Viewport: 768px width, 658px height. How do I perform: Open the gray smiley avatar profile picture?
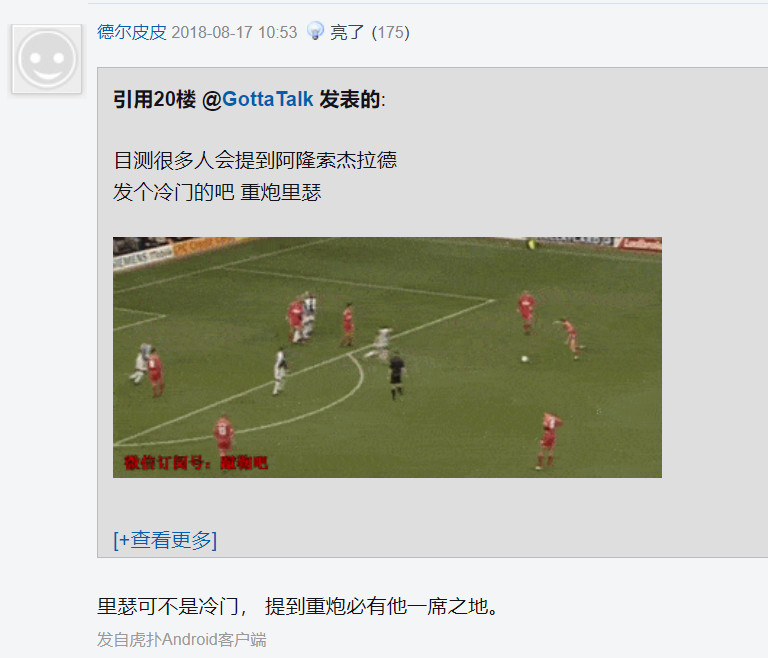pyautogui.click(x=47, y=59)
